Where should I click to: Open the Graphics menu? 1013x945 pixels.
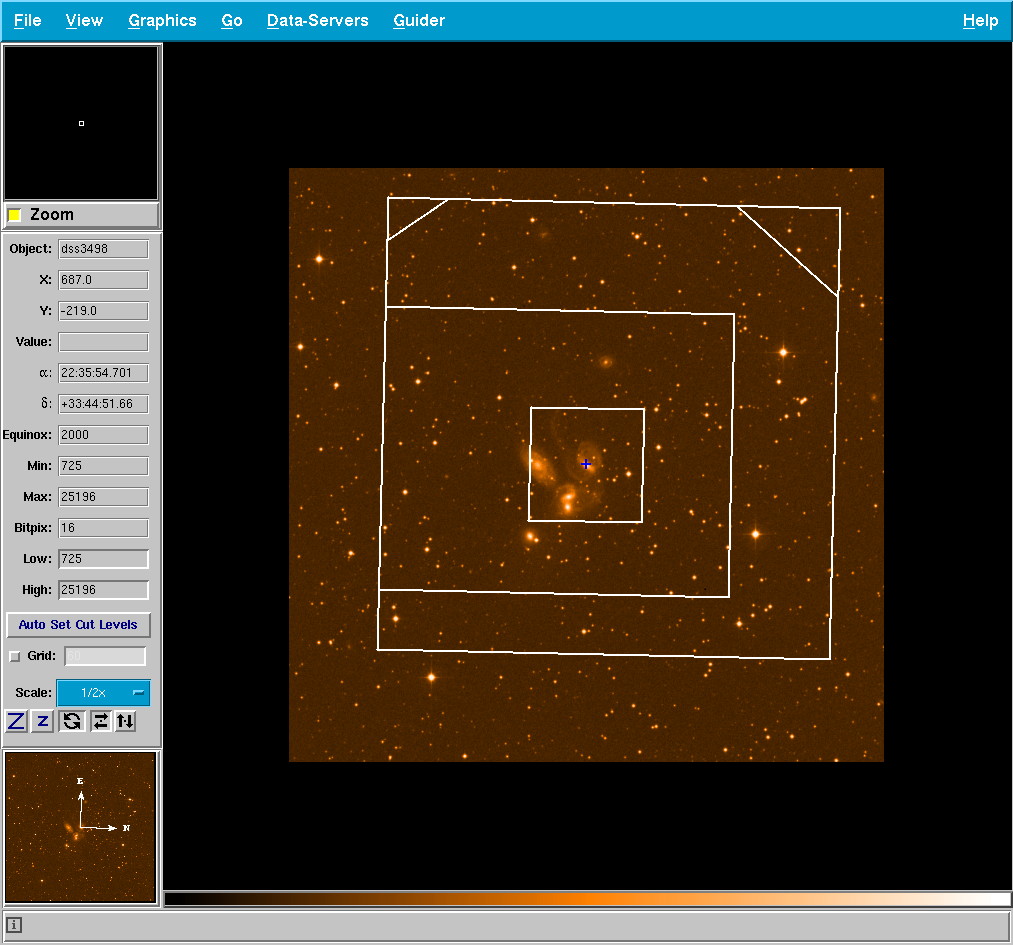coord(162,21)
